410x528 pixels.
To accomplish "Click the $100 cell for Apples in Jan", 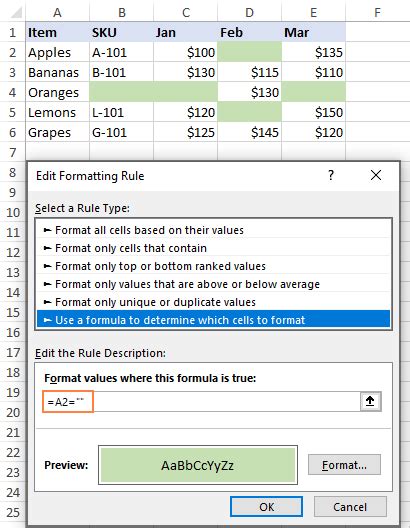I will tap(185, 52).
